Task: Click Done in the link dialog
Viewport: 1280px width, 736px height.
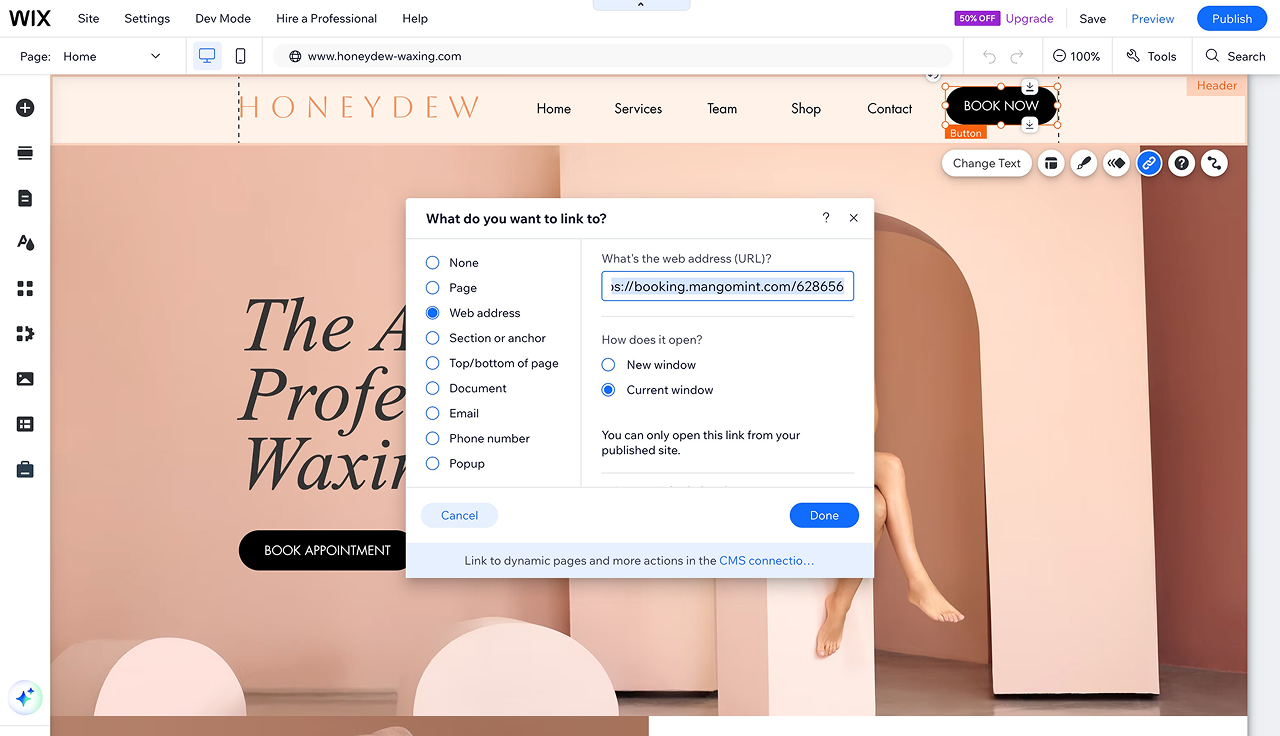Action: [824, 515]
